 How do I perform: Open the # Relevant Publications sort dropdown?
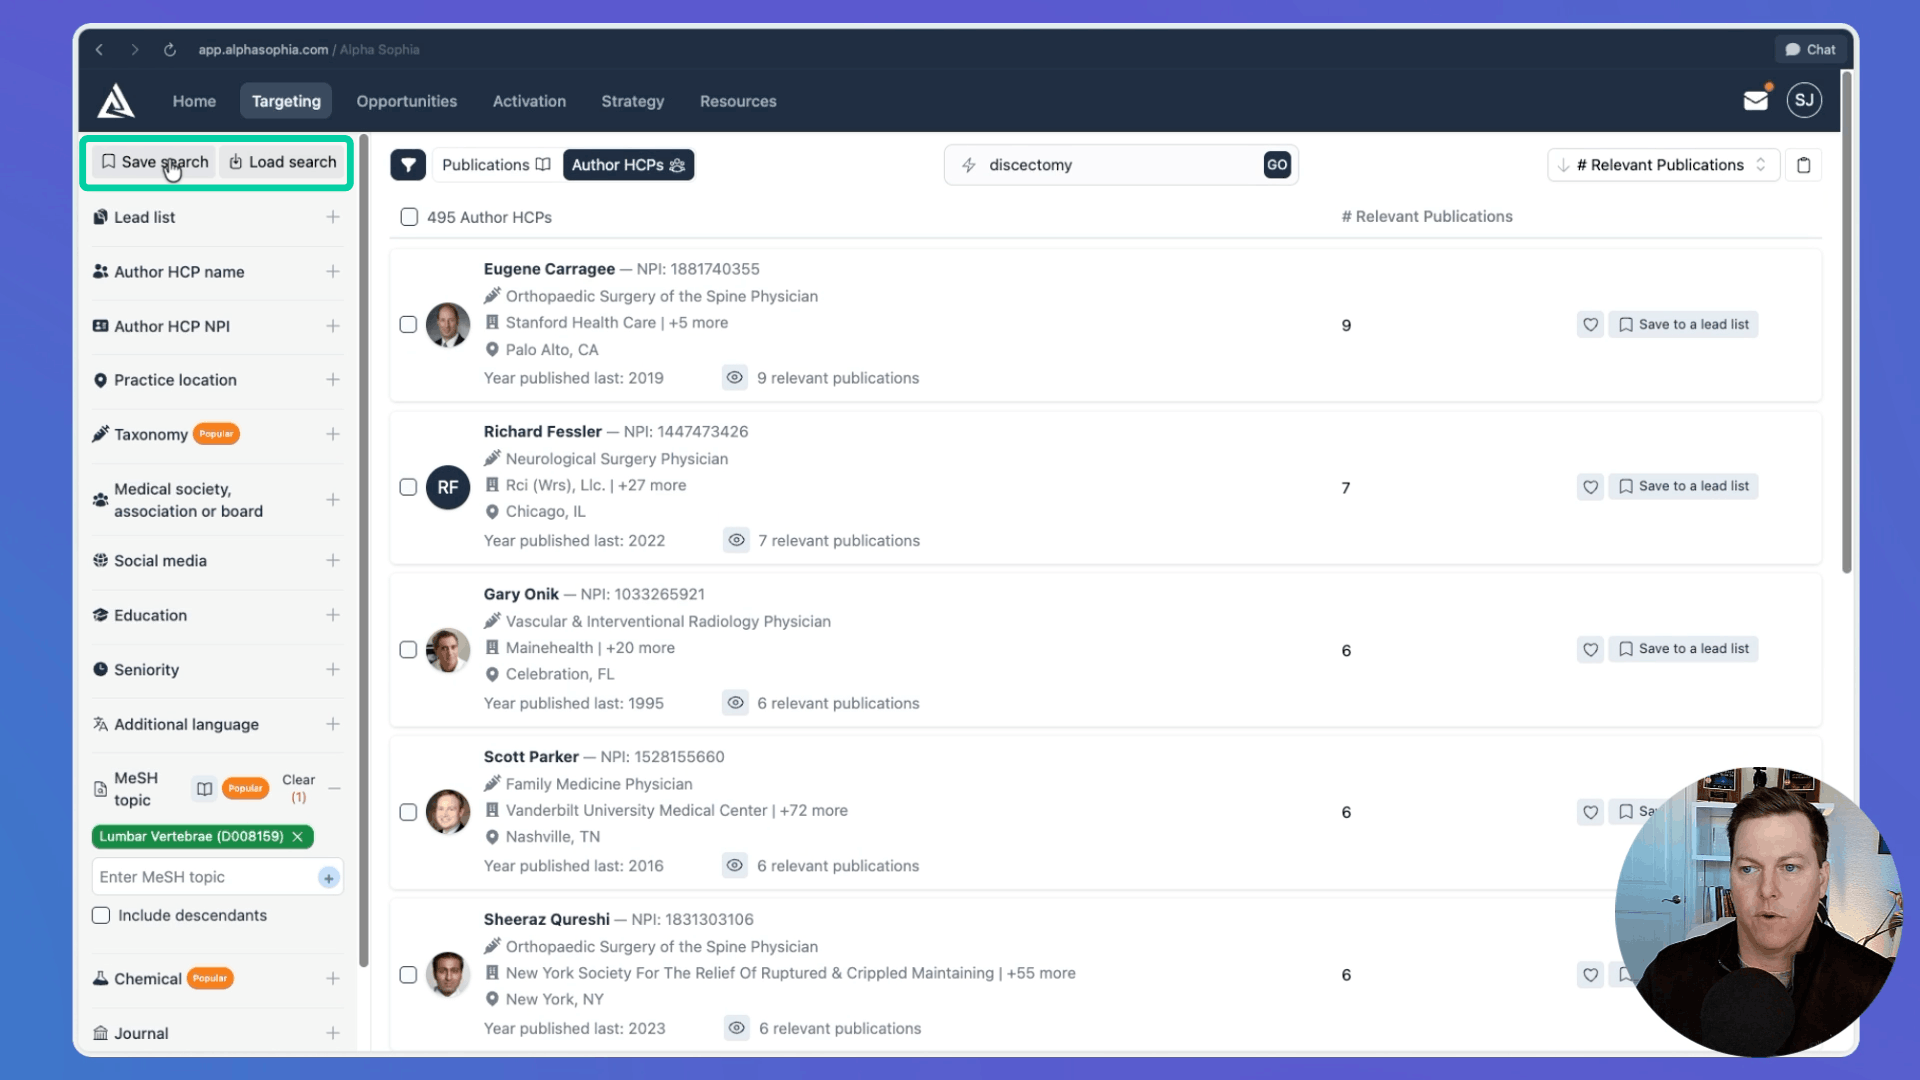tap(1661, 164)
